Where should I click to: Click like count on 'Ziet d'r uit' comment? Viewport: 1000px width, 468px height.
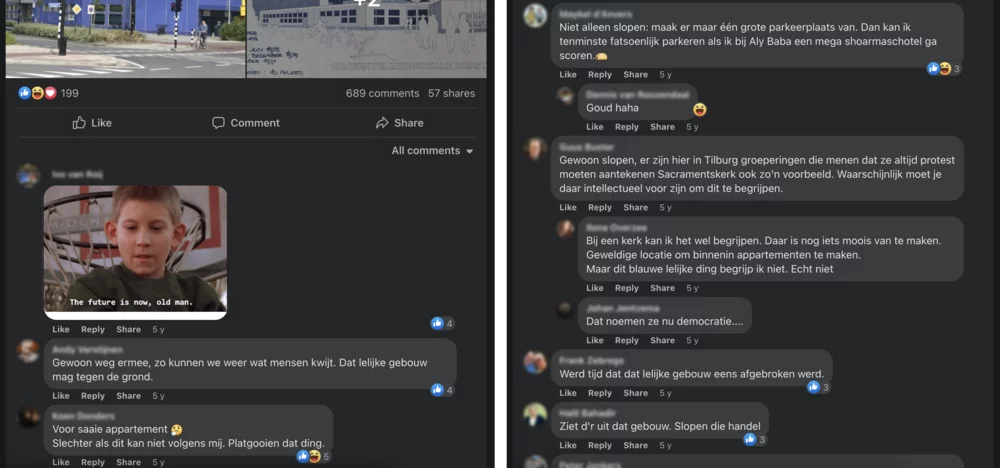coord(754,439)
